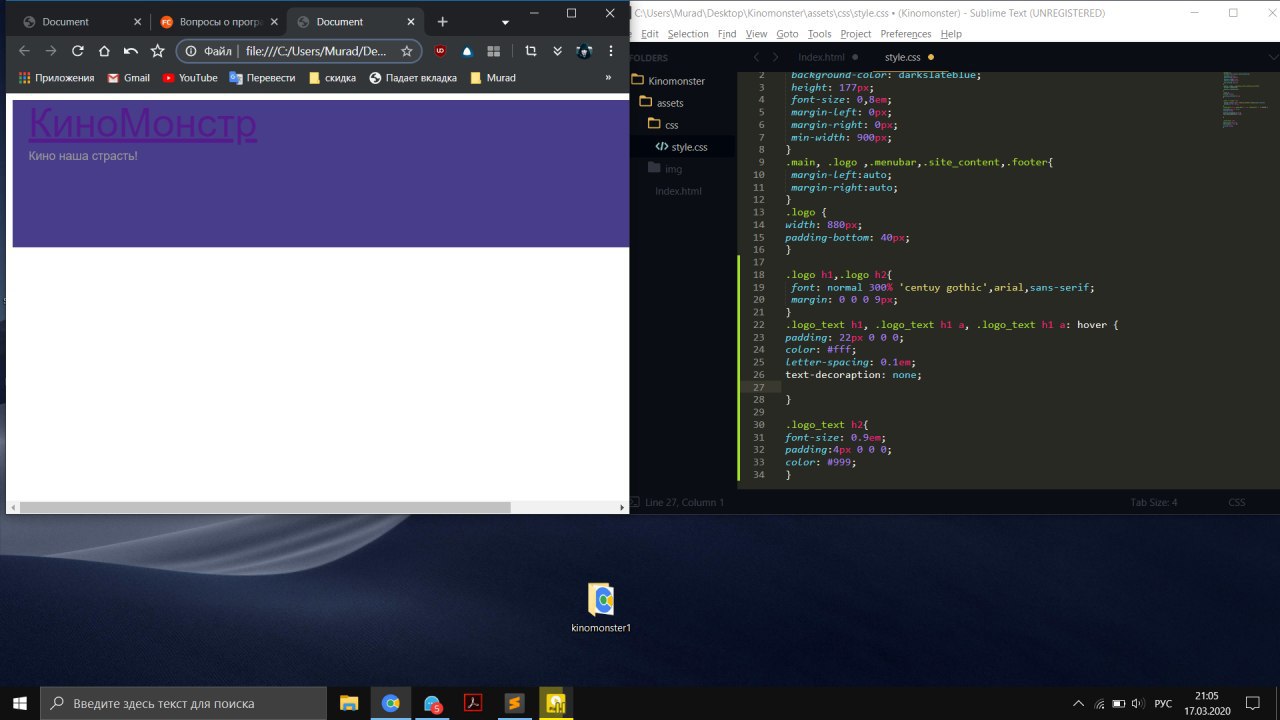Open the Chrome profile avatar
The height and width of the screenshot is (720, 1280).
coord(584,51)
